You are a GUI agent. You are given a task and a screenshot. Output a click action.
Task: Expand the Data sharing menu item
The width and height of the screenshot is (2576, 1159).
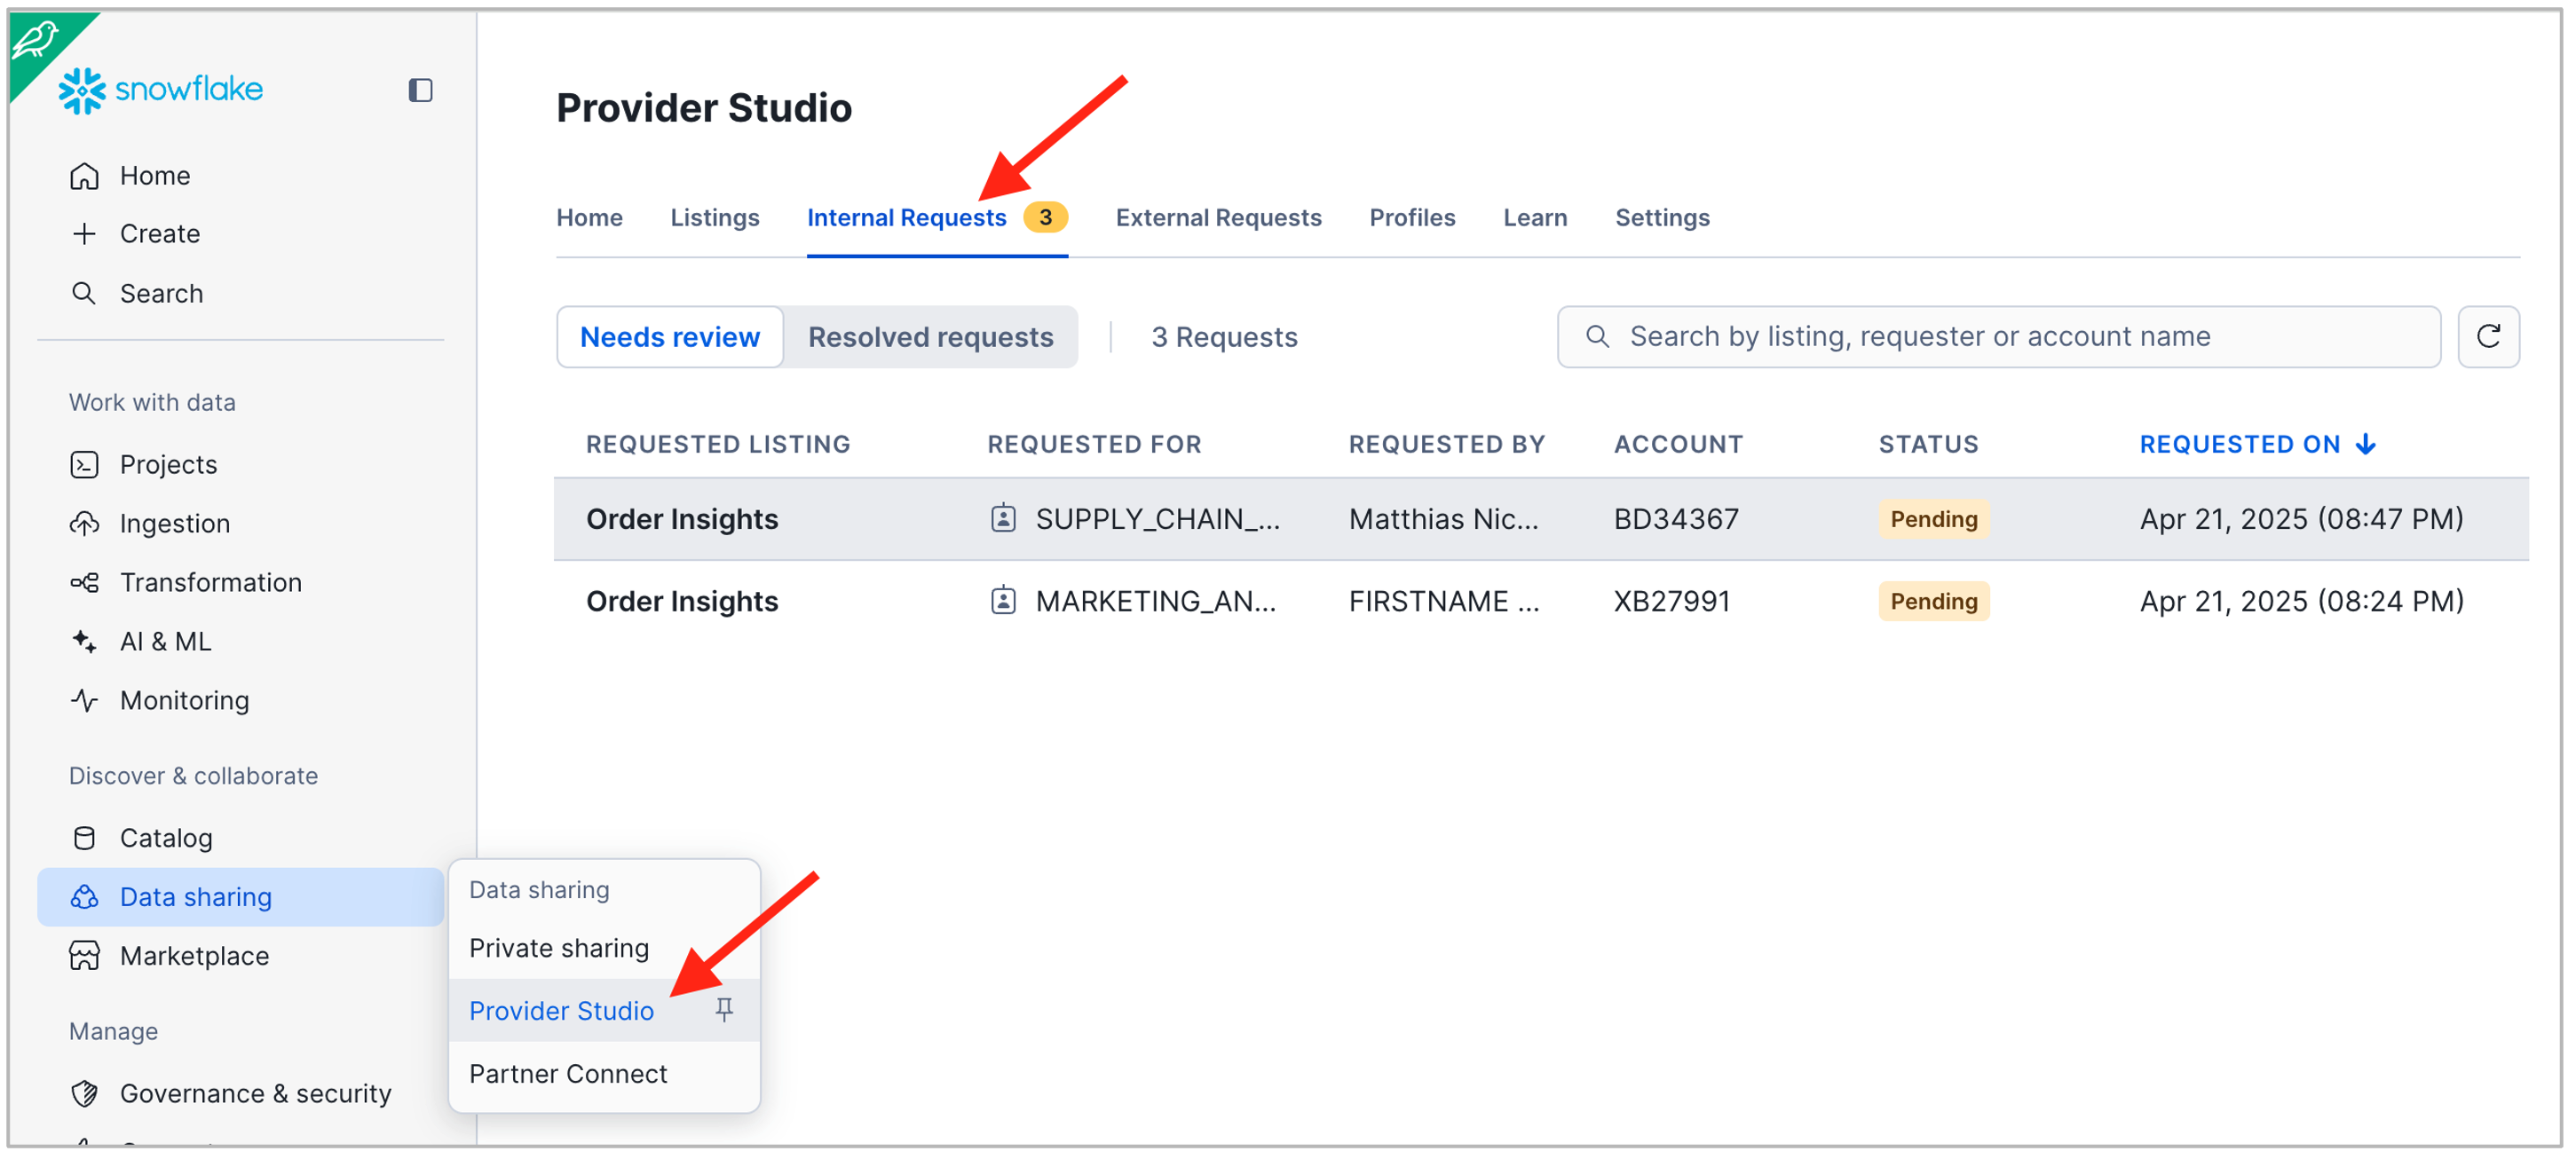[x=195, y=898]
